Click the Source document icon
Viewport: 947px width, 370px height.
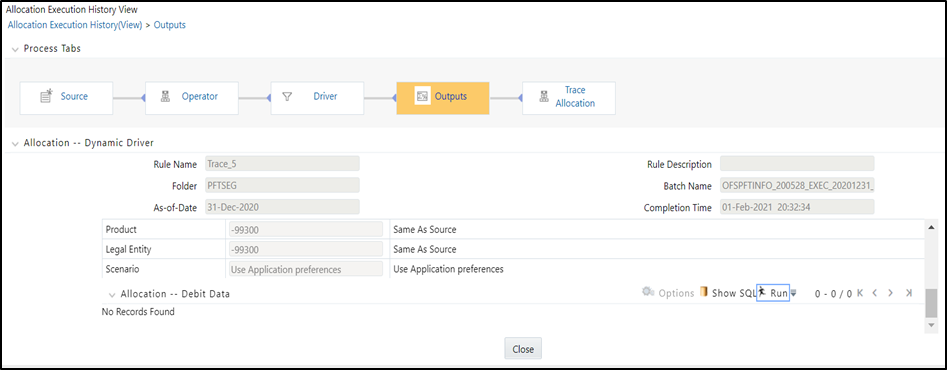[x=47, y=96]
